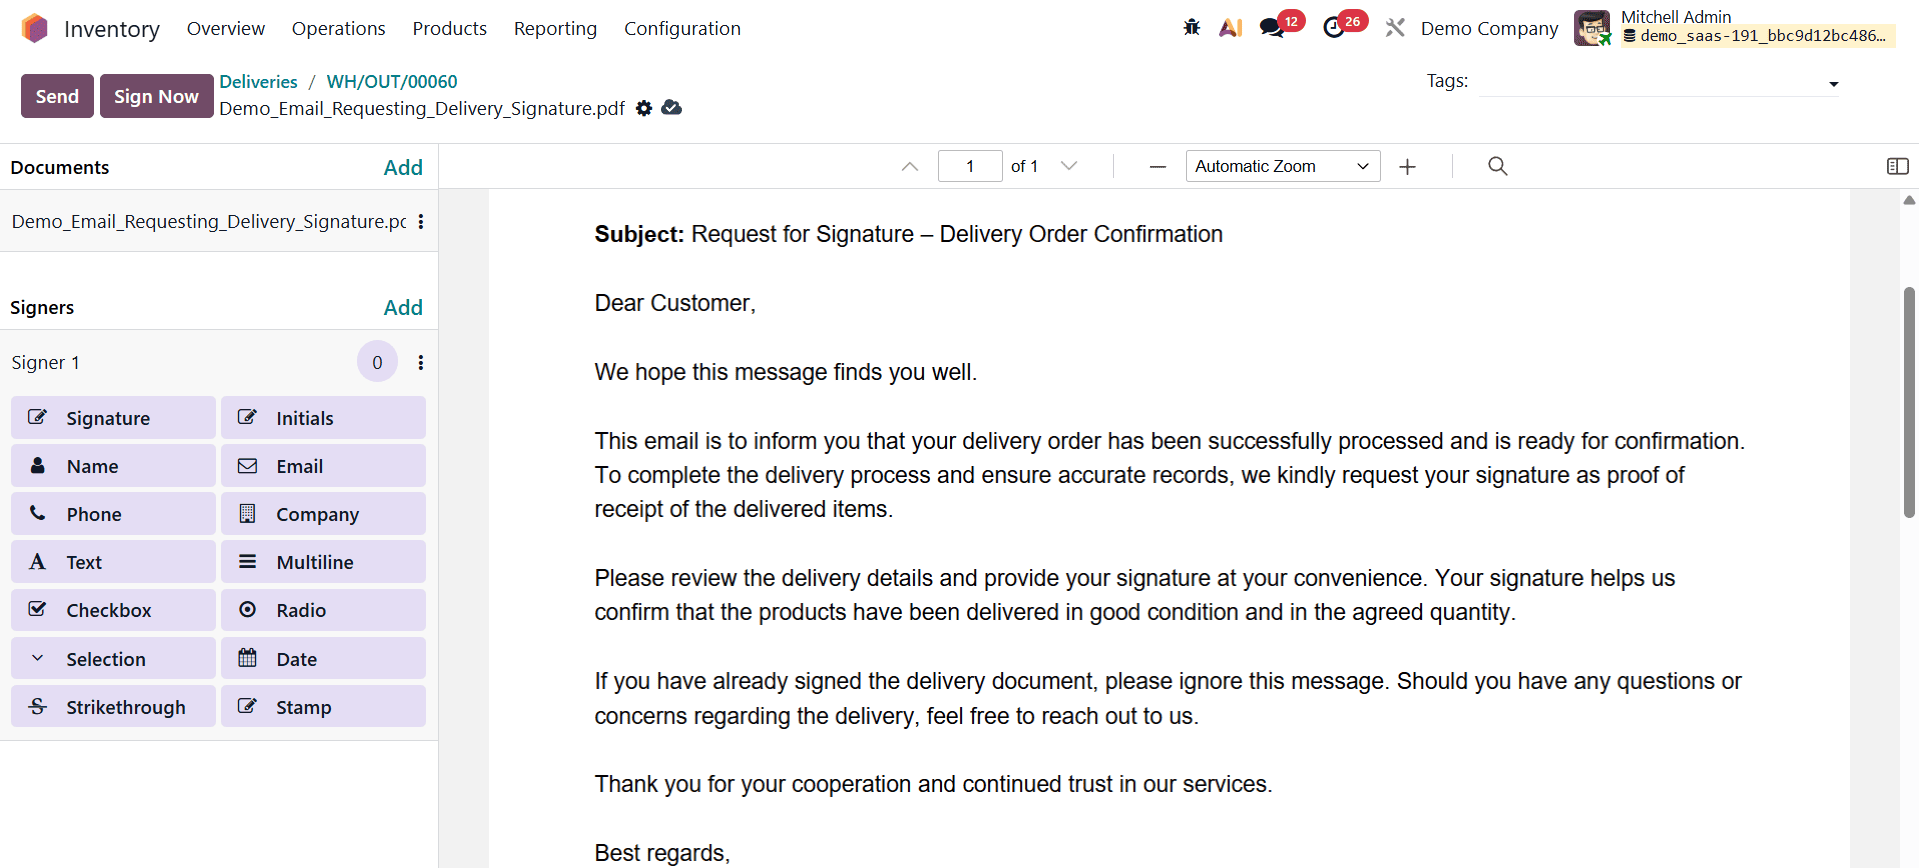The width and height of the screenshot is (1919, 868).
Task: Open the Tags dropdown
Action: pos(1833,84)
